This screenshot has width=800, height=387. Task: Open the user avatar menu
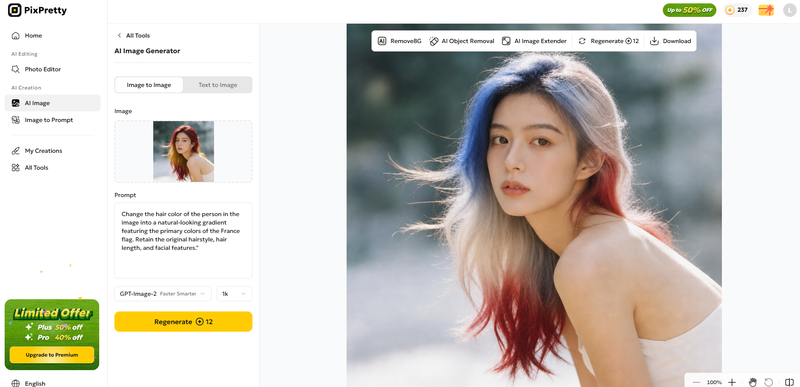coord(789,10)
